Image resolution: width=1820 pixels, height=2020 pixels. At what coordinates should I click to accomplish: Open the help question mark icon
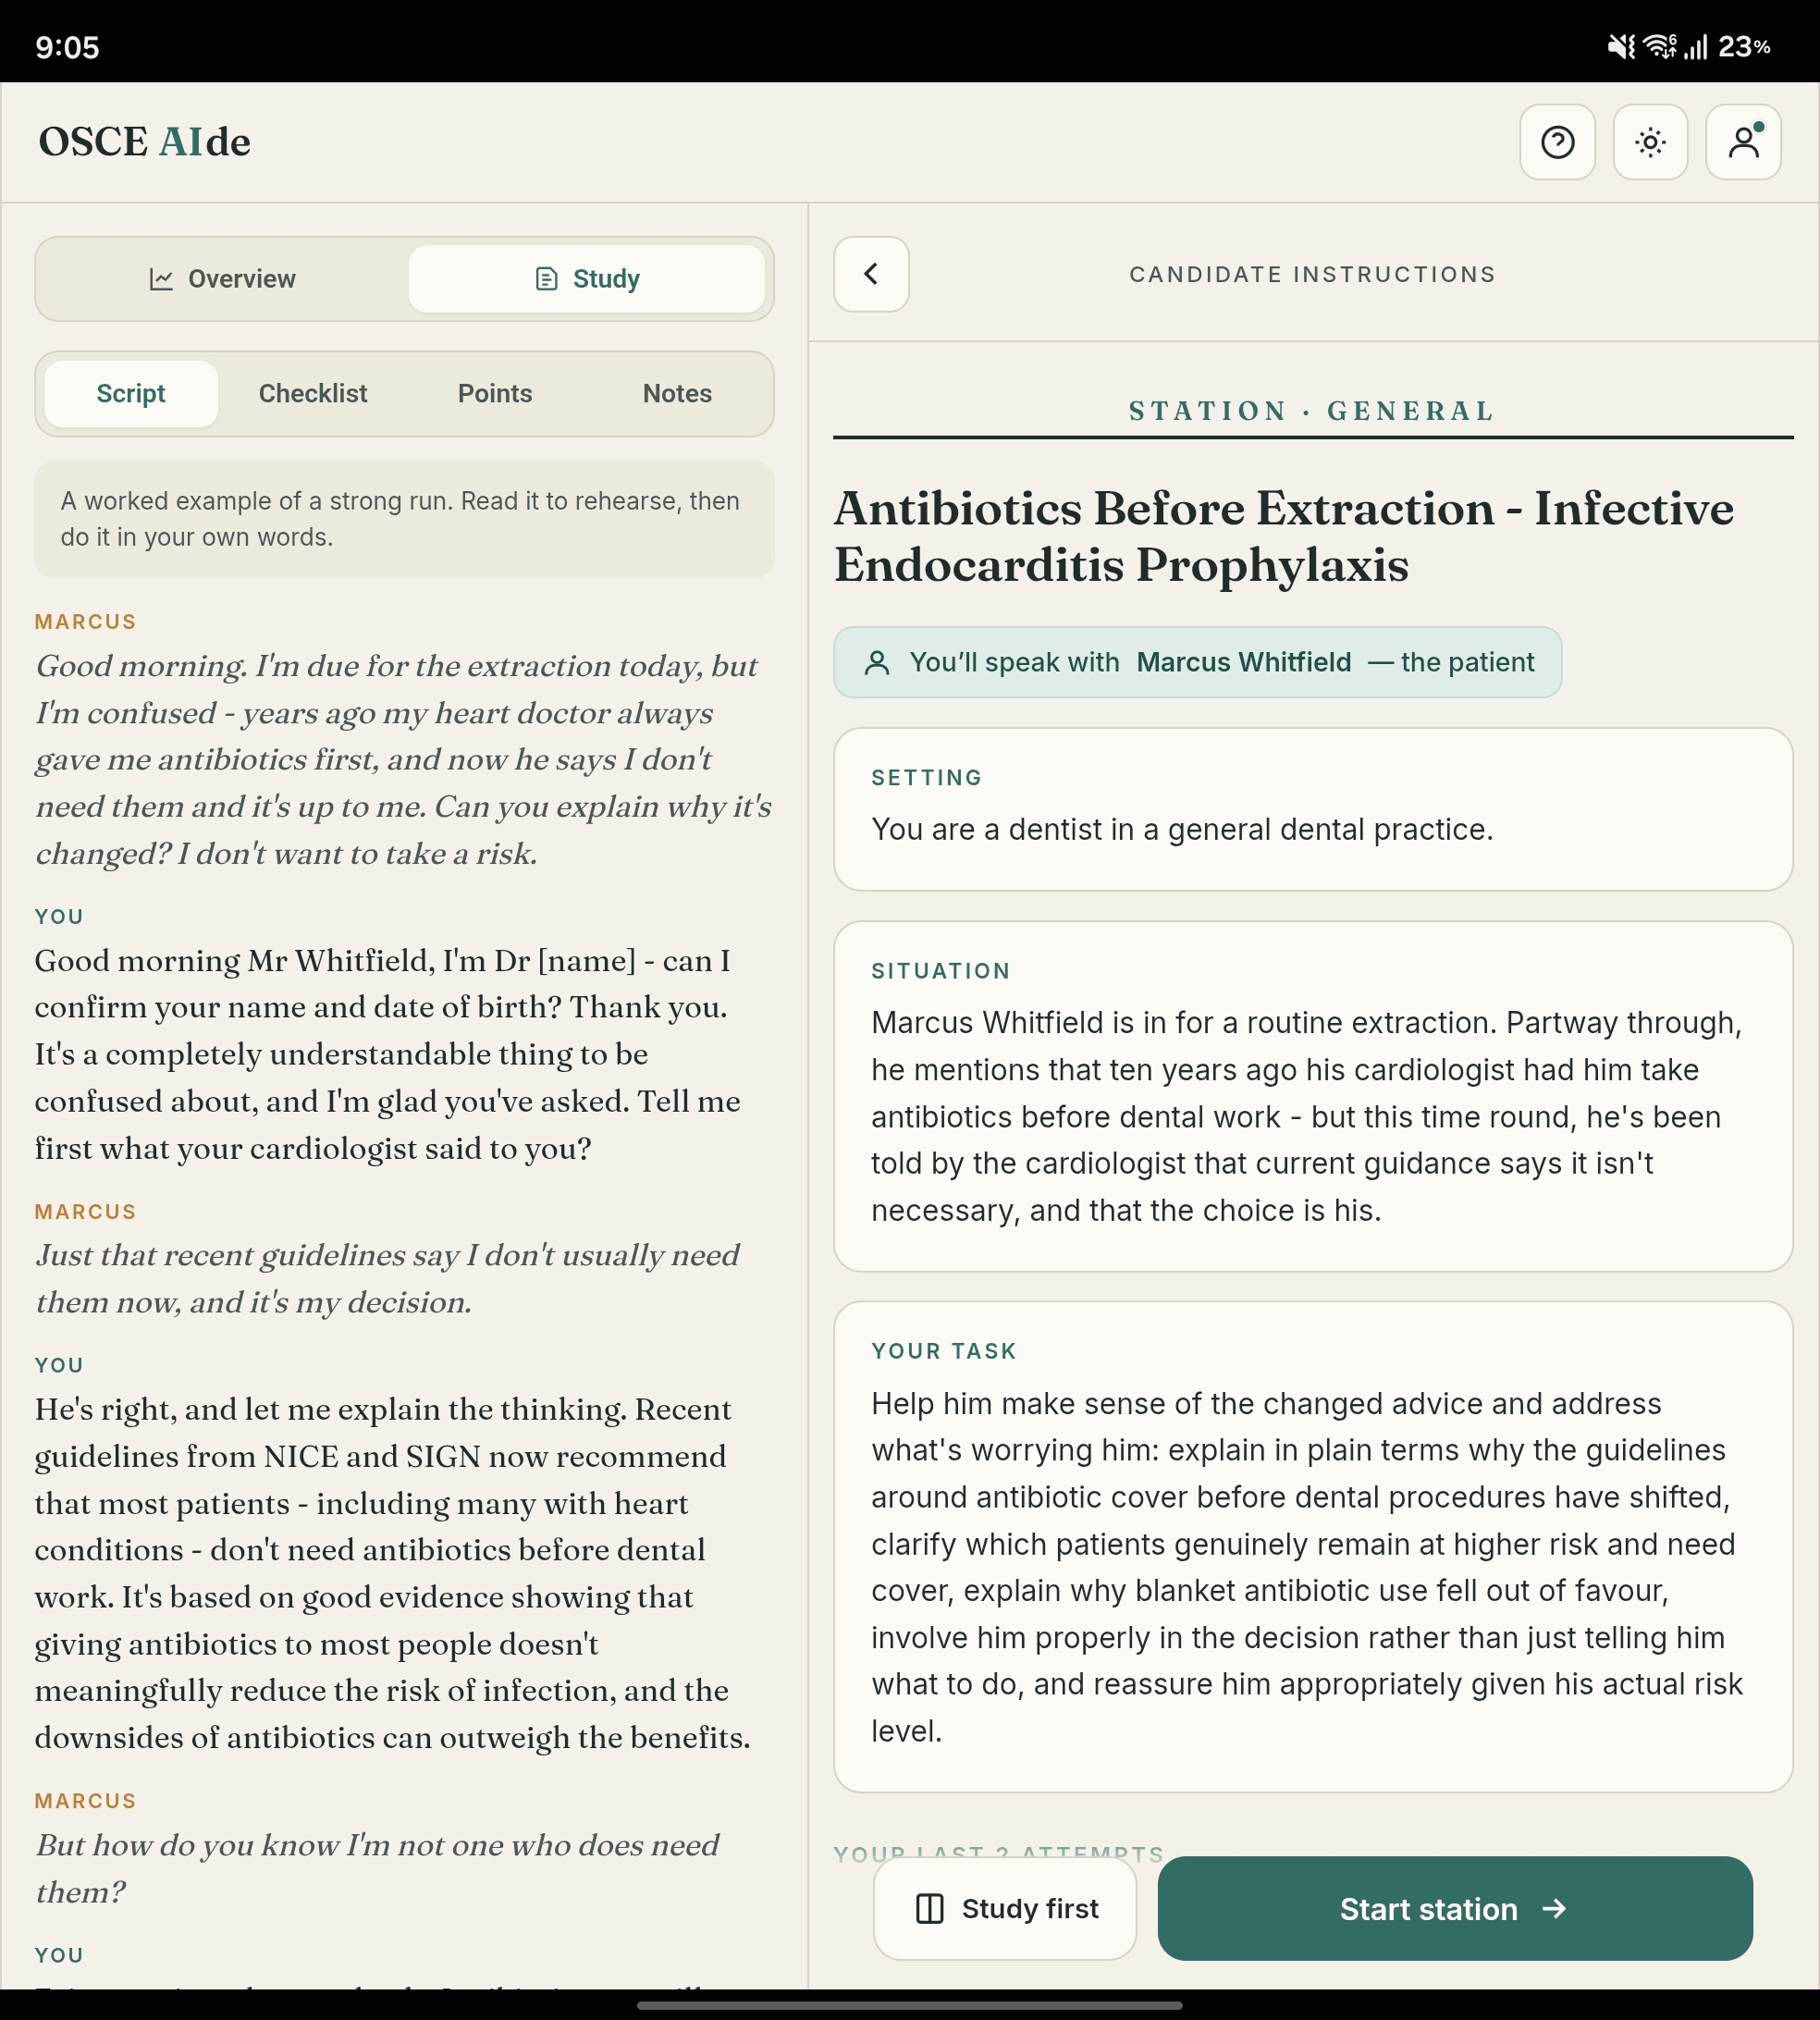coord(1557,142)
